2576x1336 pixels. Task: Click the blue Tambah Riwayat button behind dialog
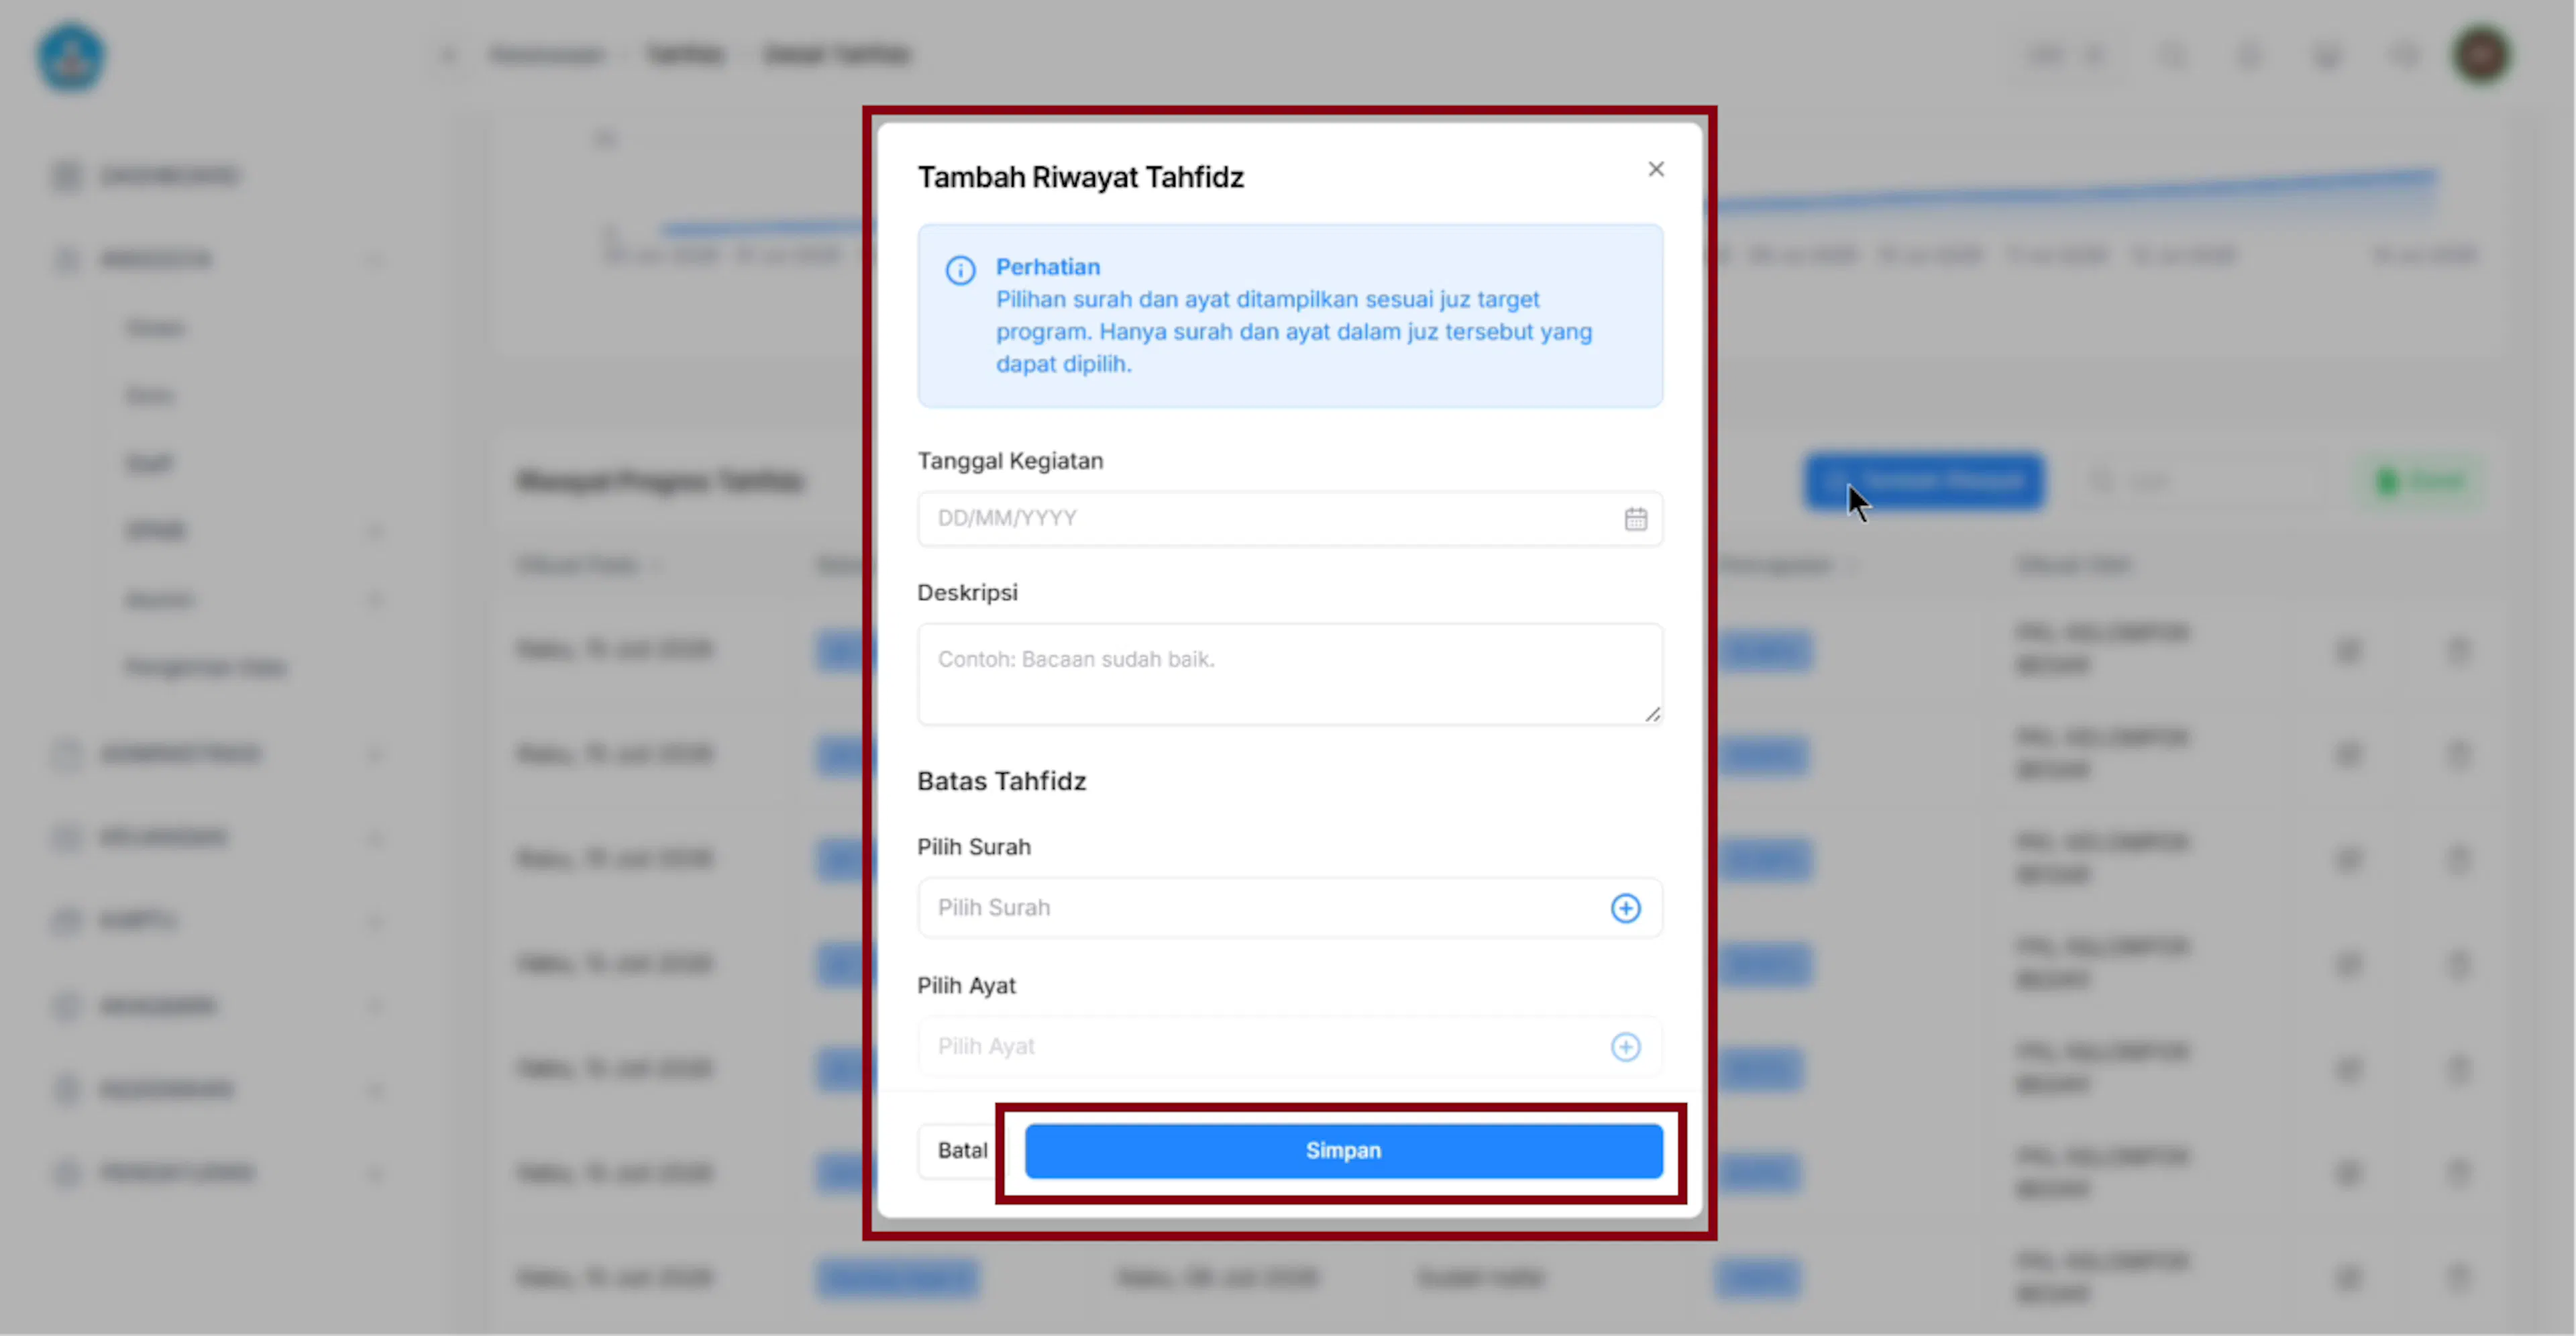(1924, 482)
